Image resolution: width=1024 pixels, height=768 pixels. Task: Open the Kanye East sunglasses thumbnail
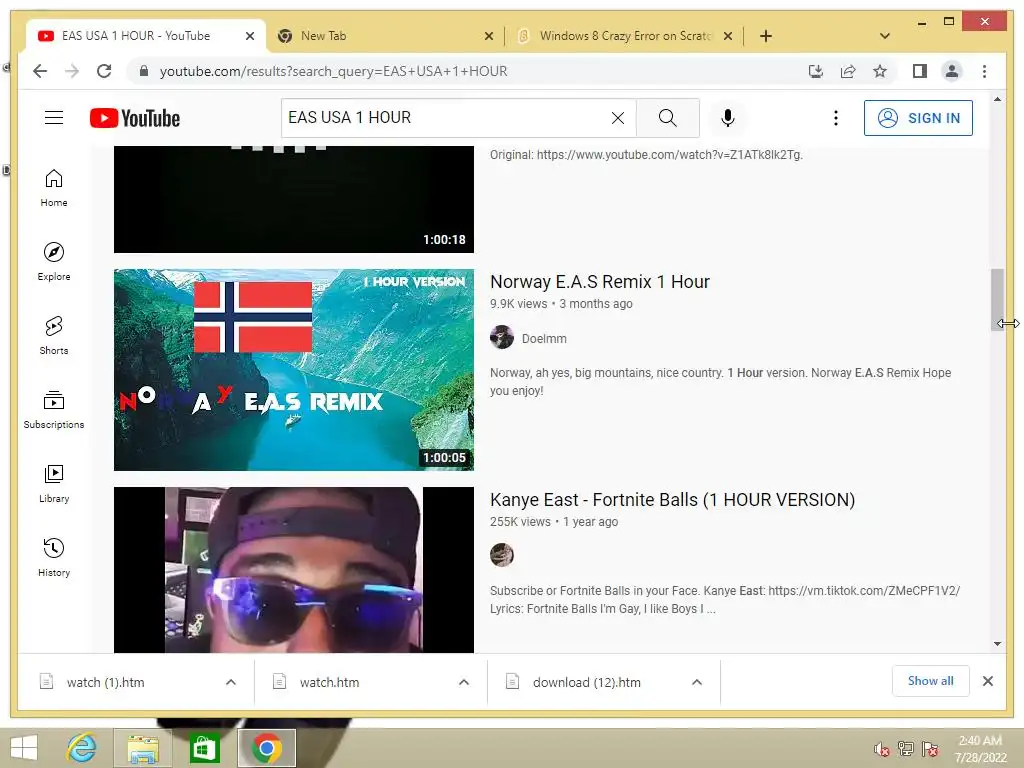pos(294,569)
